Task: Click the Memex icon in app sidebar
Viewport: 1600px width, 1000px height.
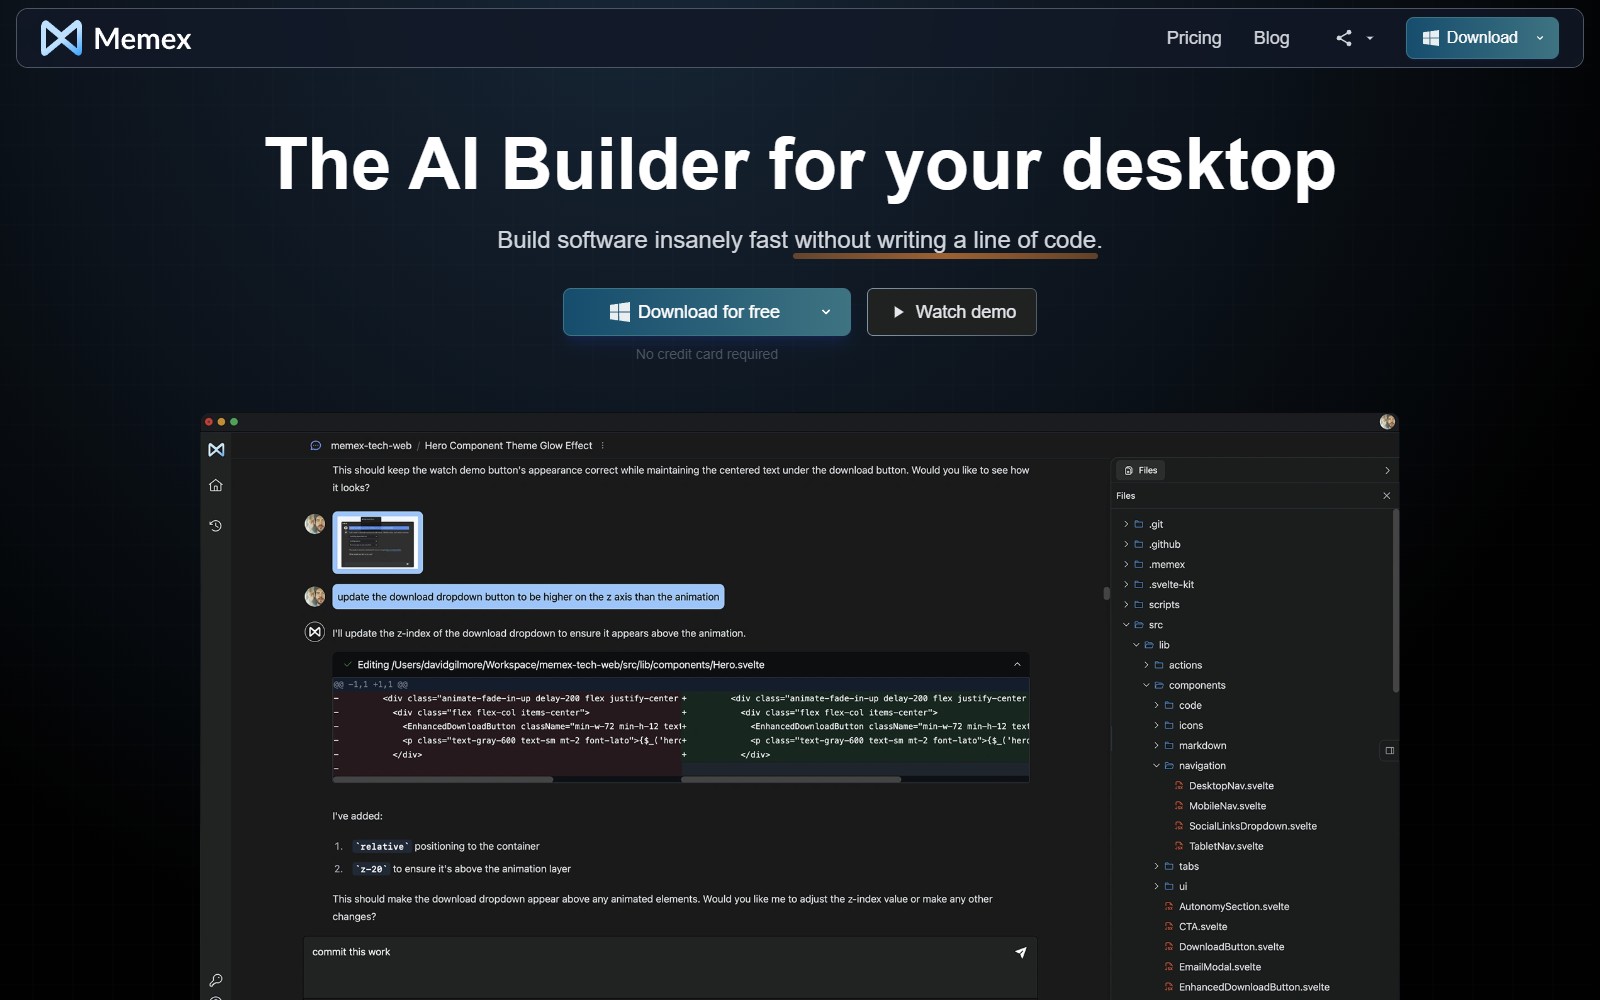Action: [x=216, y=450]
